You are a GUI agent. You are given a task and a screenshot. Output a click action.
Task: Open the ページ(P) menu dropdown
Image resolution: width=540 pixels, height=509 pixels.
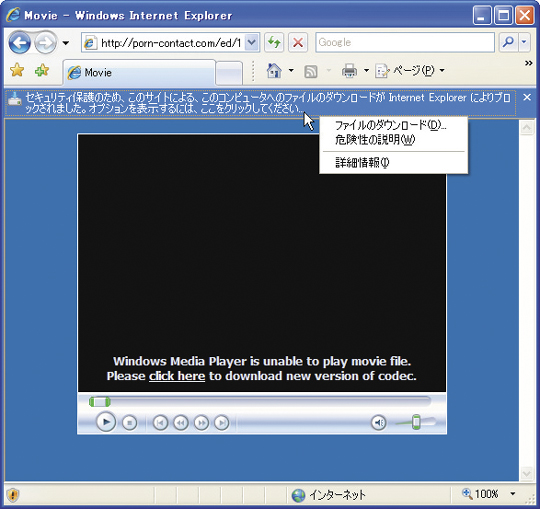click(411, 71)
